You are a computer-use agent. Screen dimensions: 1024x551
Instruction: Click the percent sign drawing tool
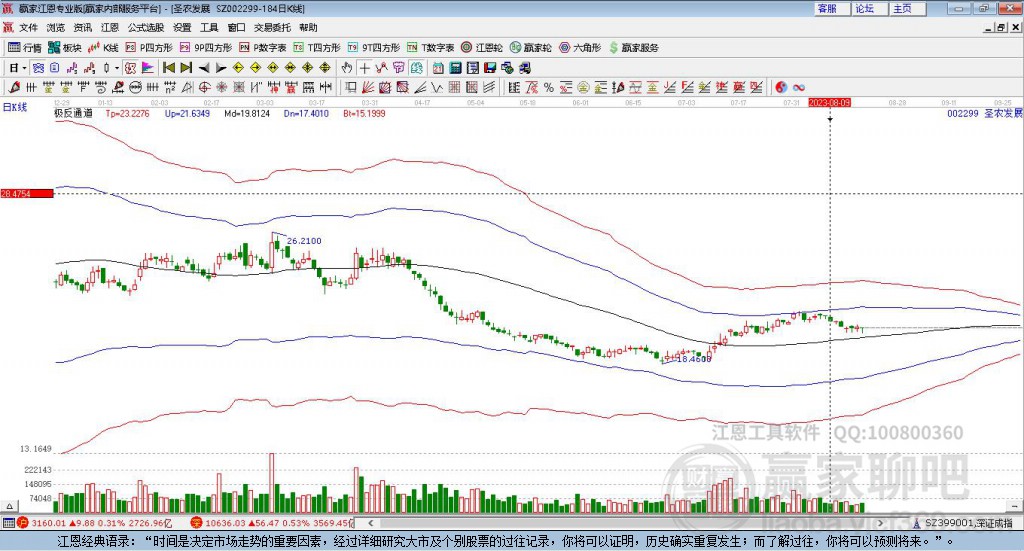(547, 88)
